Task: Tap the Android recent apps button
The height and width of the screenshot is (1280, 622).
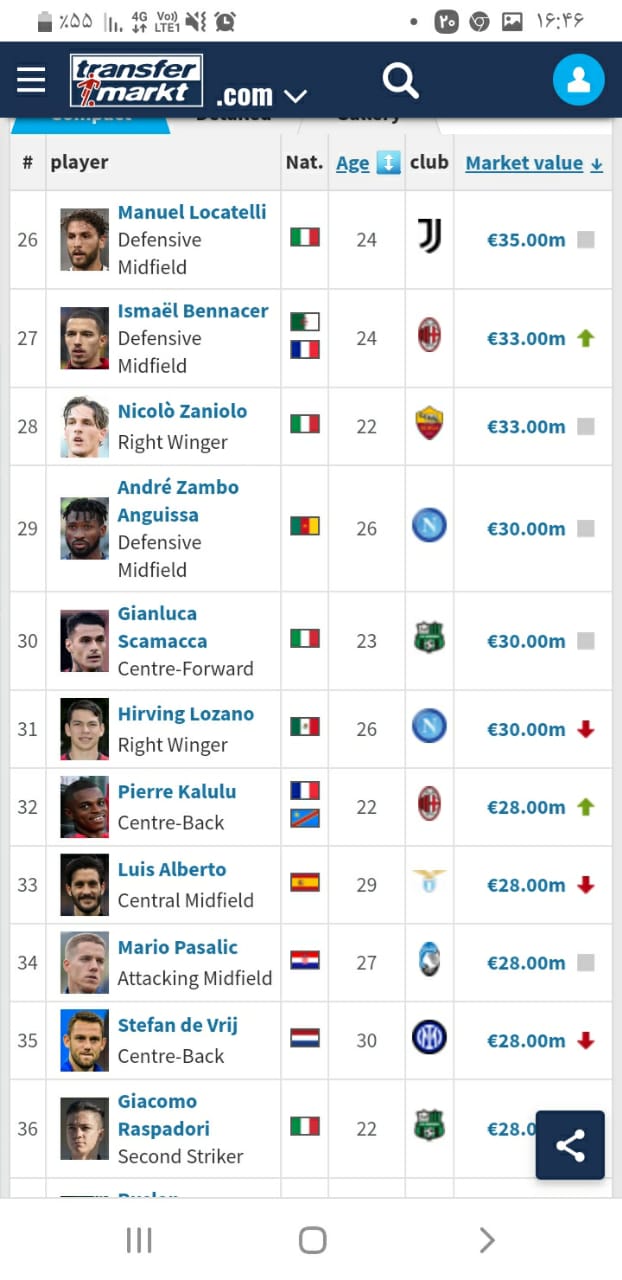Action: 139,1241
